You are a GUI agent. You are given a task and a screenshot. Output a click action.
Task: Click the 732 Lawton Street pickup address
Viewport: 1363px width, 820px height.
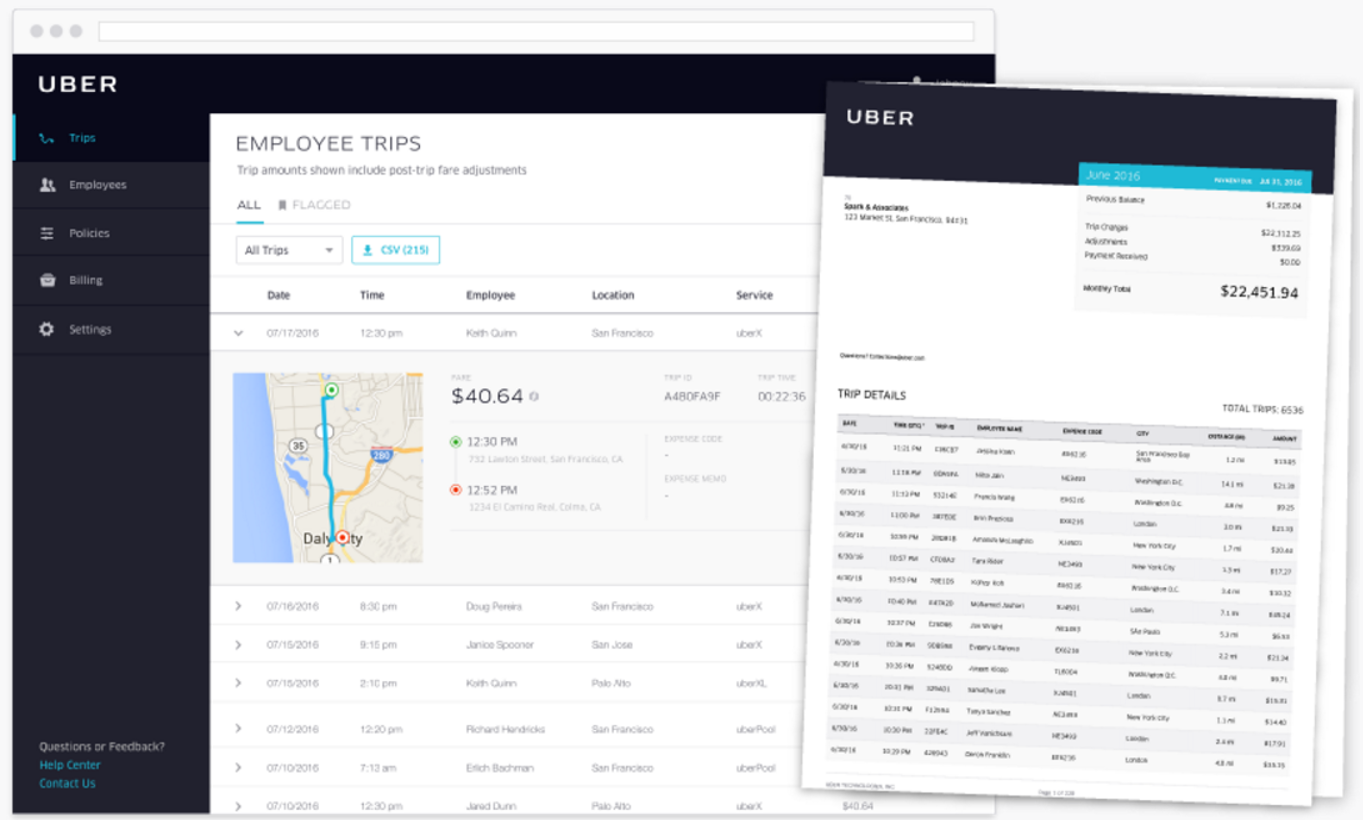click(546, 459)
